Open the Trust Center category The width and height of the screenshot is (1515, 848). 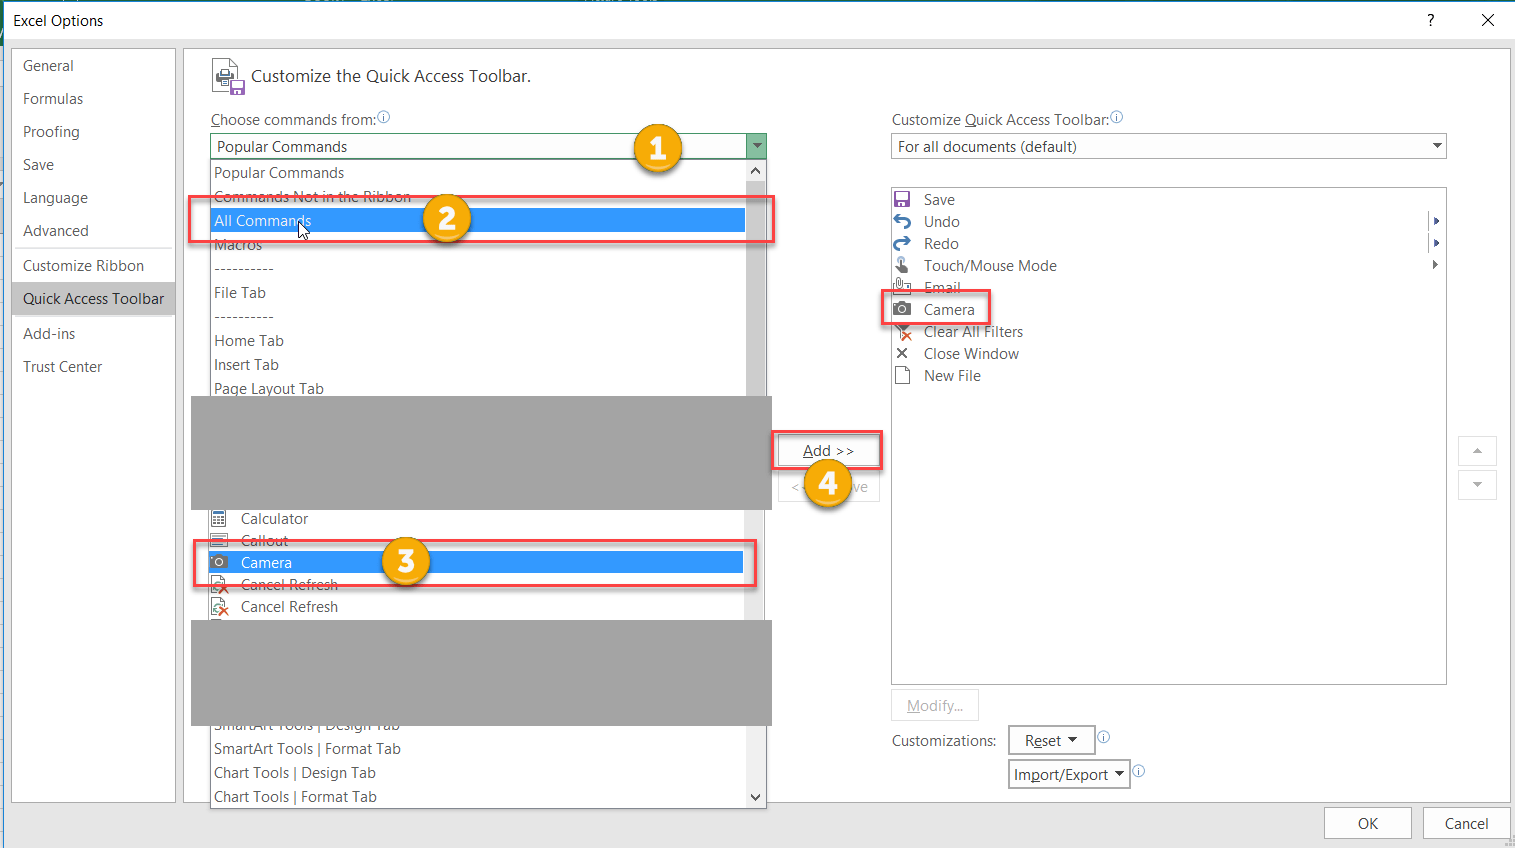click(x=93, y=367)
